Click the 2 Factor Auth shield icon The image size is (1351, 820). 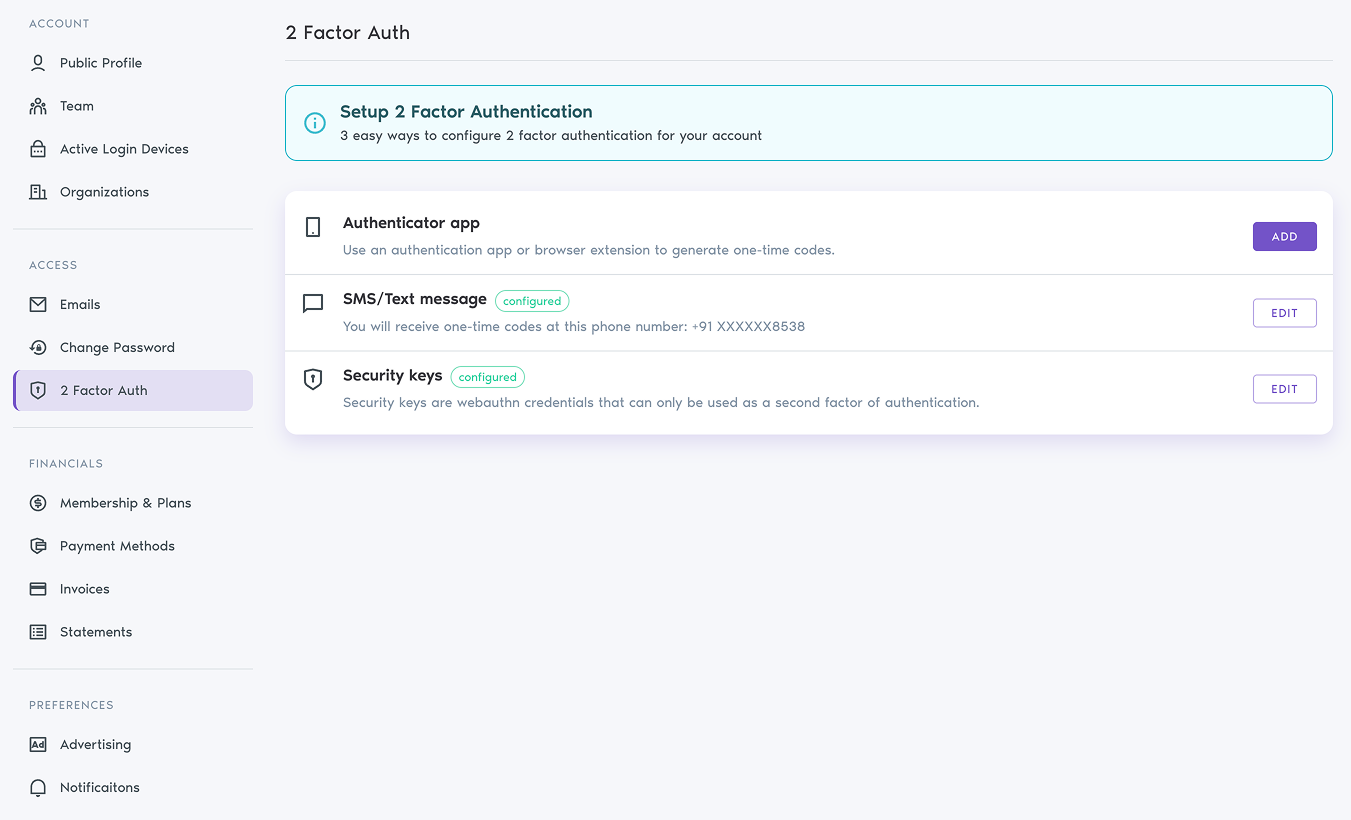38,390
